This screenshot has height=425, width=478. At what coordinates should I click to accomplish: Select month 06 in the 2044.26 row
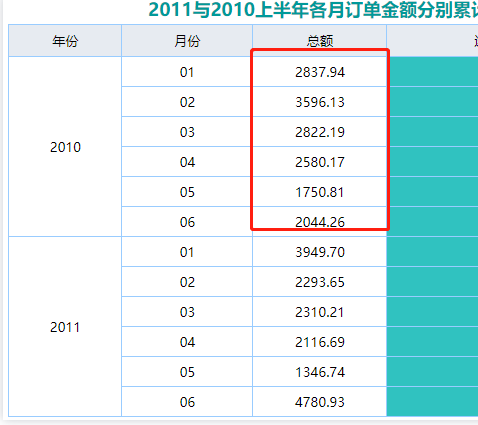click(x=187, y=222)
